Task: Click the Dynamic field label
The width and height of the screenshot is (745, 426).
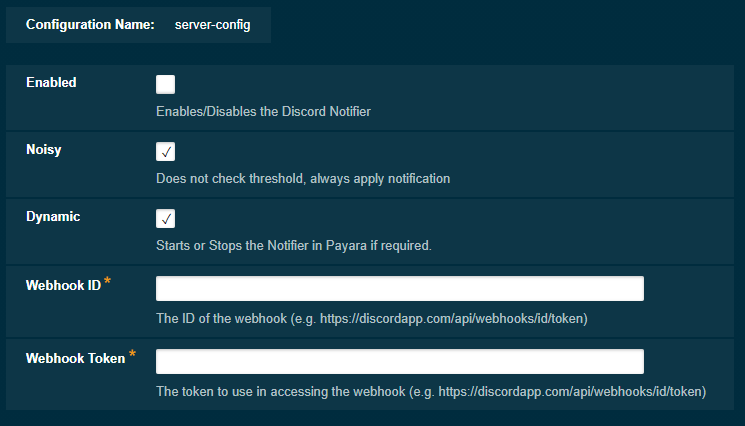Action: (53, 216)
